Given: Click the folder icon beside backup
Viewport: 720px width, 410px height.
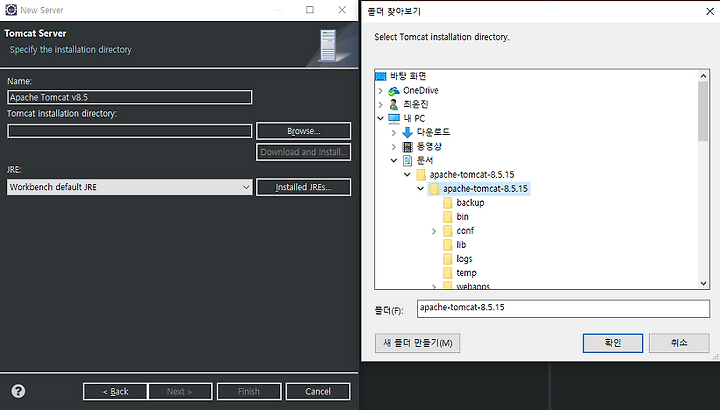Looking at the screenshot, I should point(448,203).
